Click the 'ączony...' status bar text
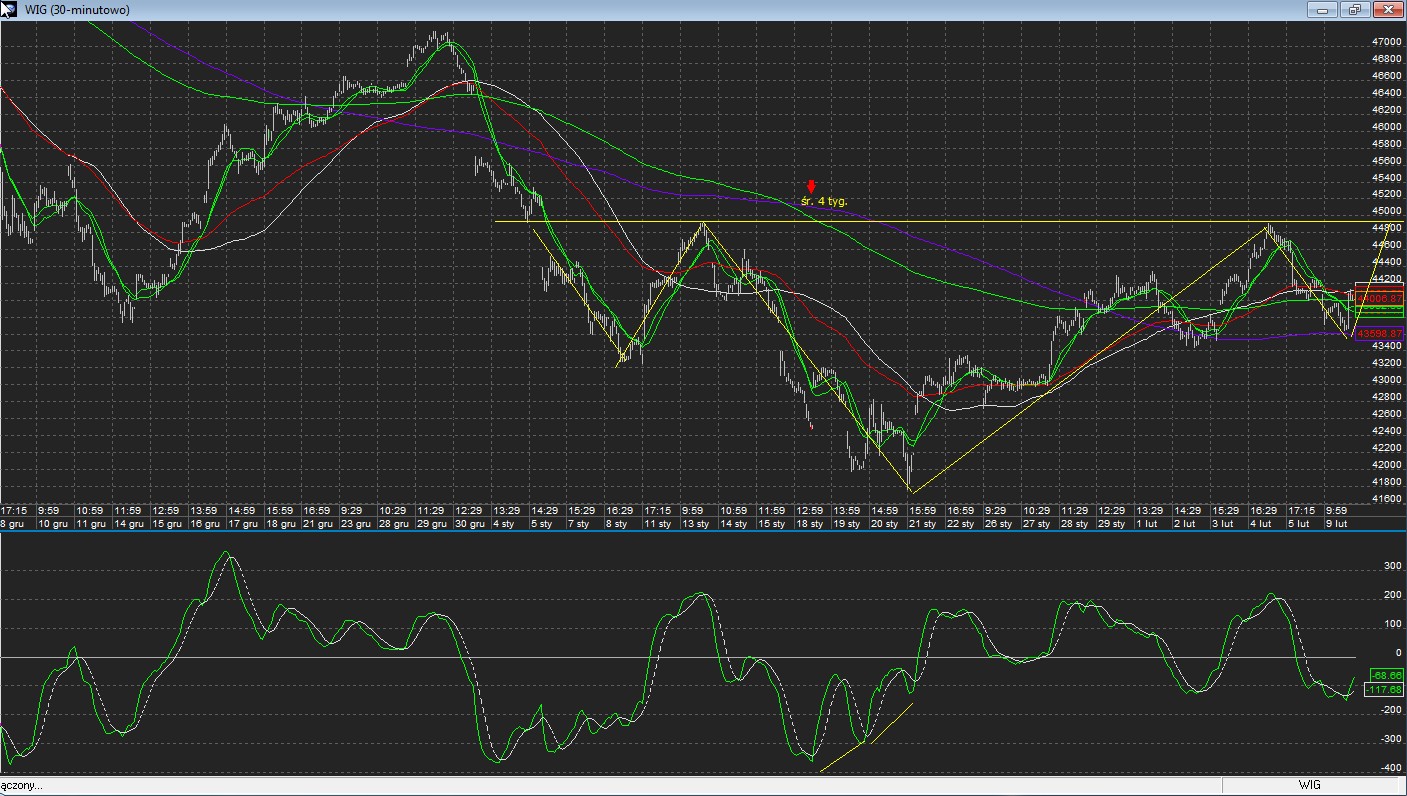 click(x=22, y=786)
